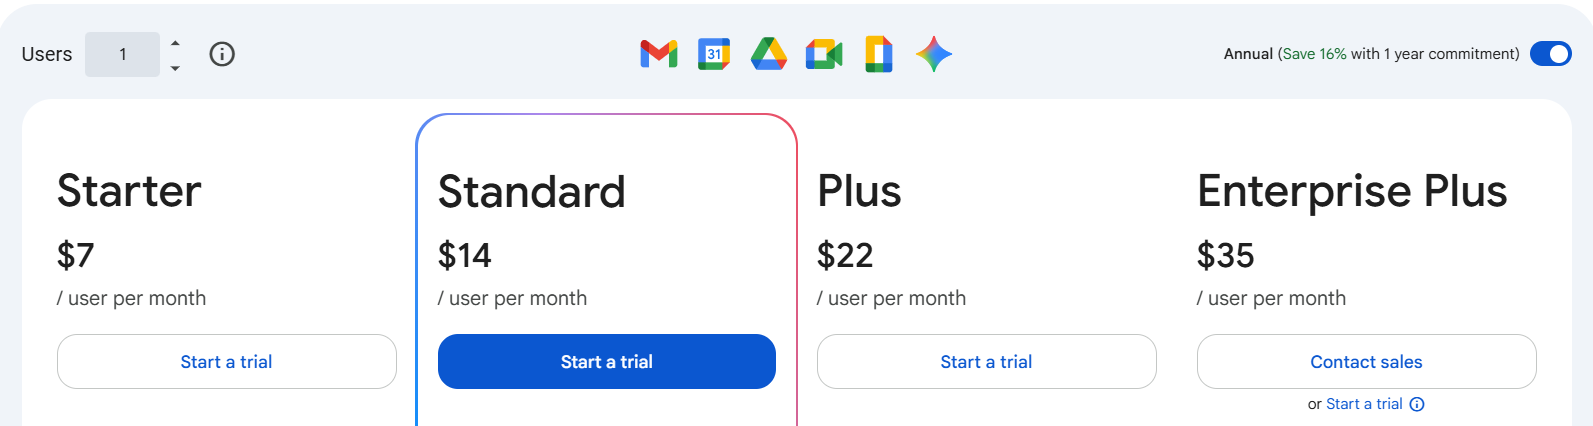Click the Gemini sparkle icon

[934, 54]
